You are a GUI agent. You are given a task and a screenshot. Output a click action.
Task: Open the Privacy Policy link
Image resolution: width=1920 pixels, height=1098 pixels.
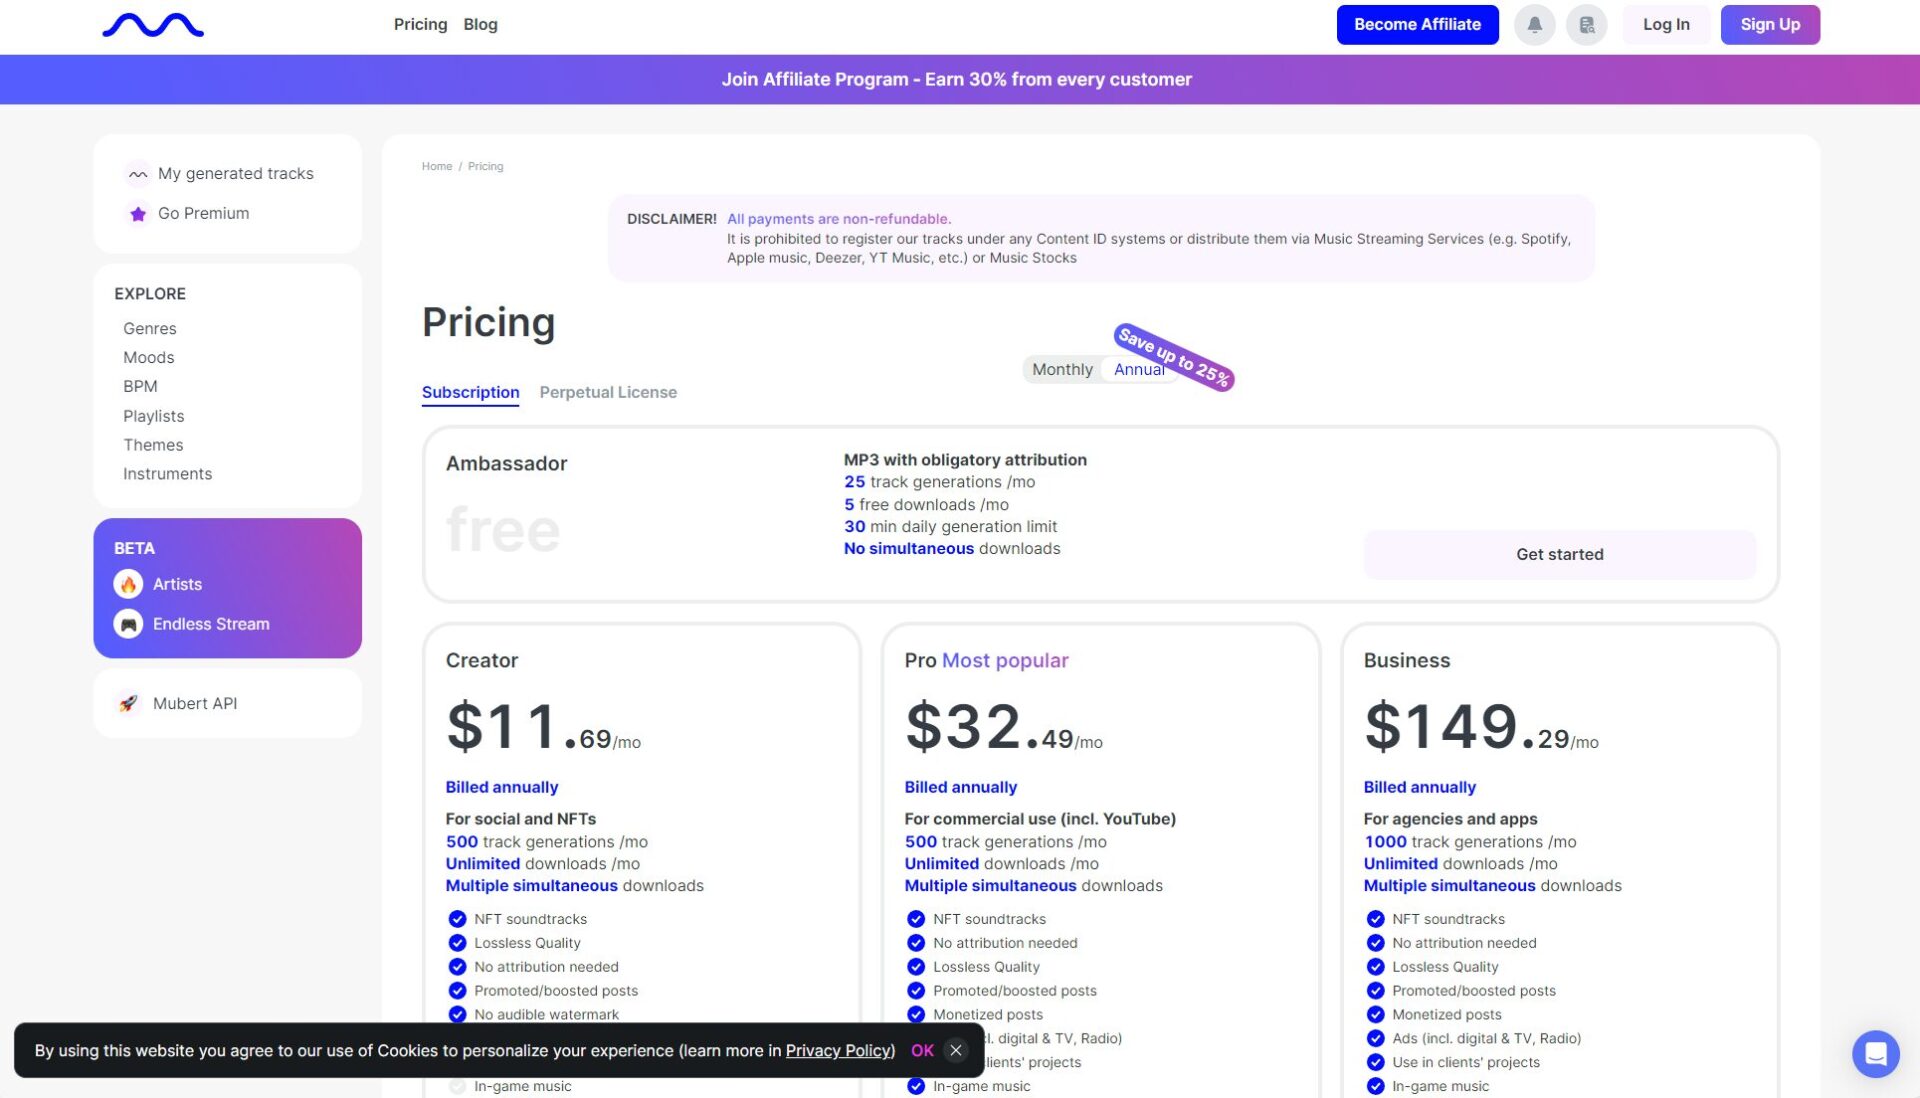[838, 1050]
